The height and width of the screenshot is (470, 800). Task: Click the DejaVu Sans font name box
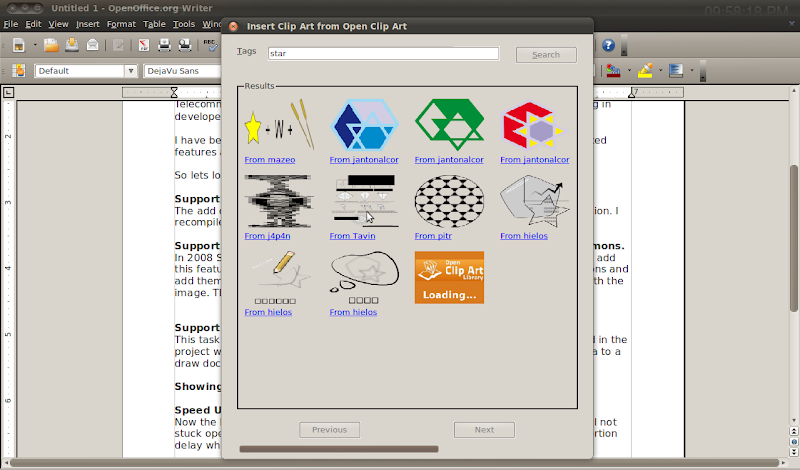tap(183, 71)
